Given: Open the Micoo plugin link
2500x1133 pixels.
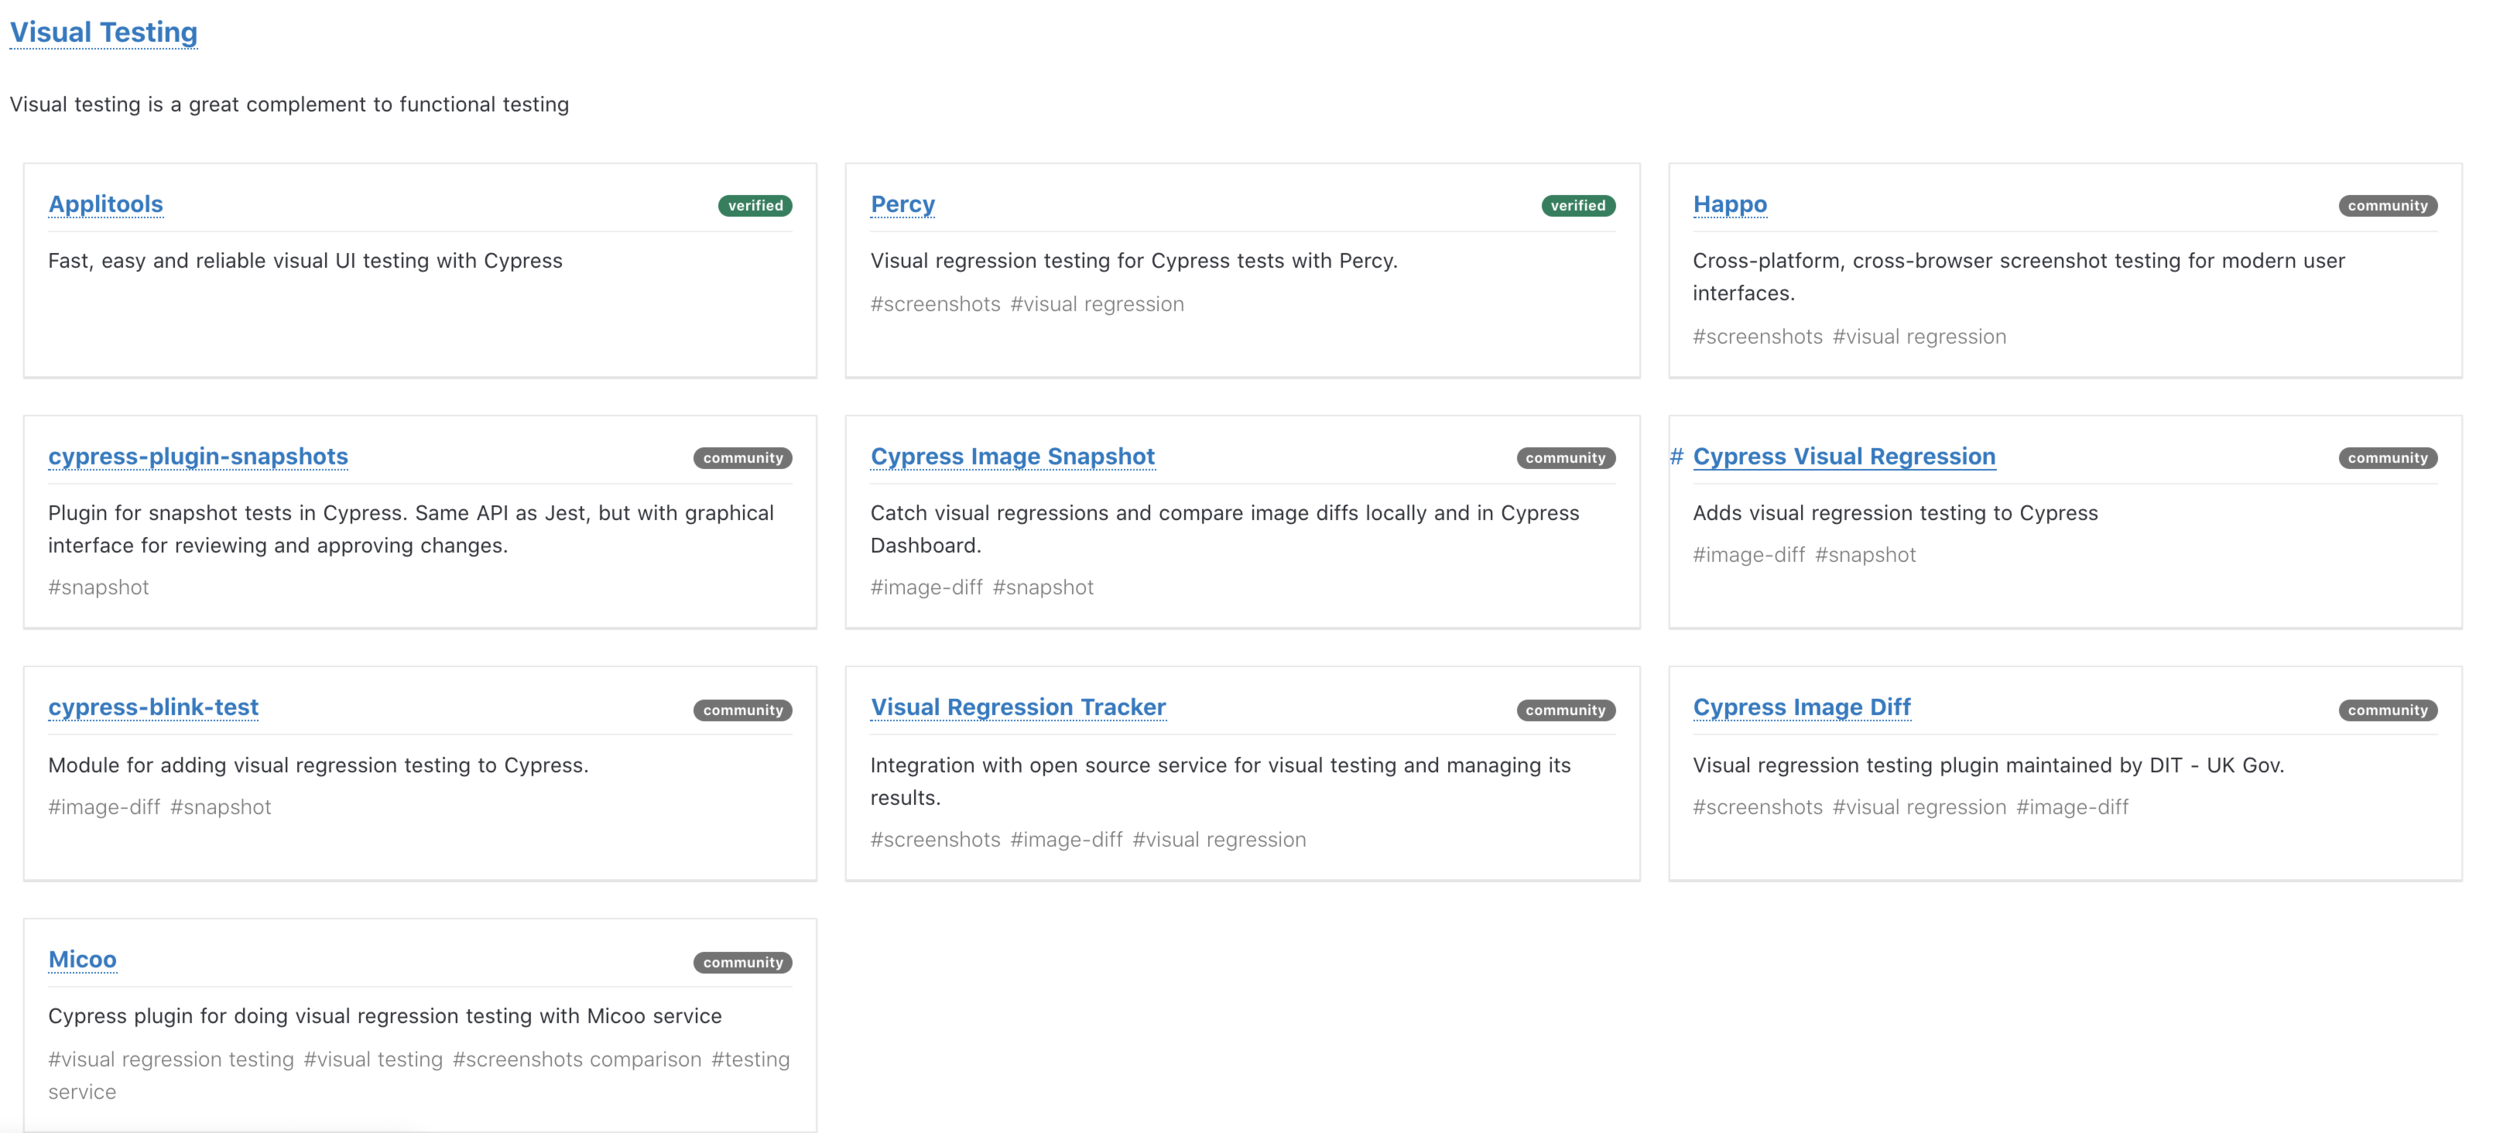Looking at the screenshot, I should pos(82,959).
